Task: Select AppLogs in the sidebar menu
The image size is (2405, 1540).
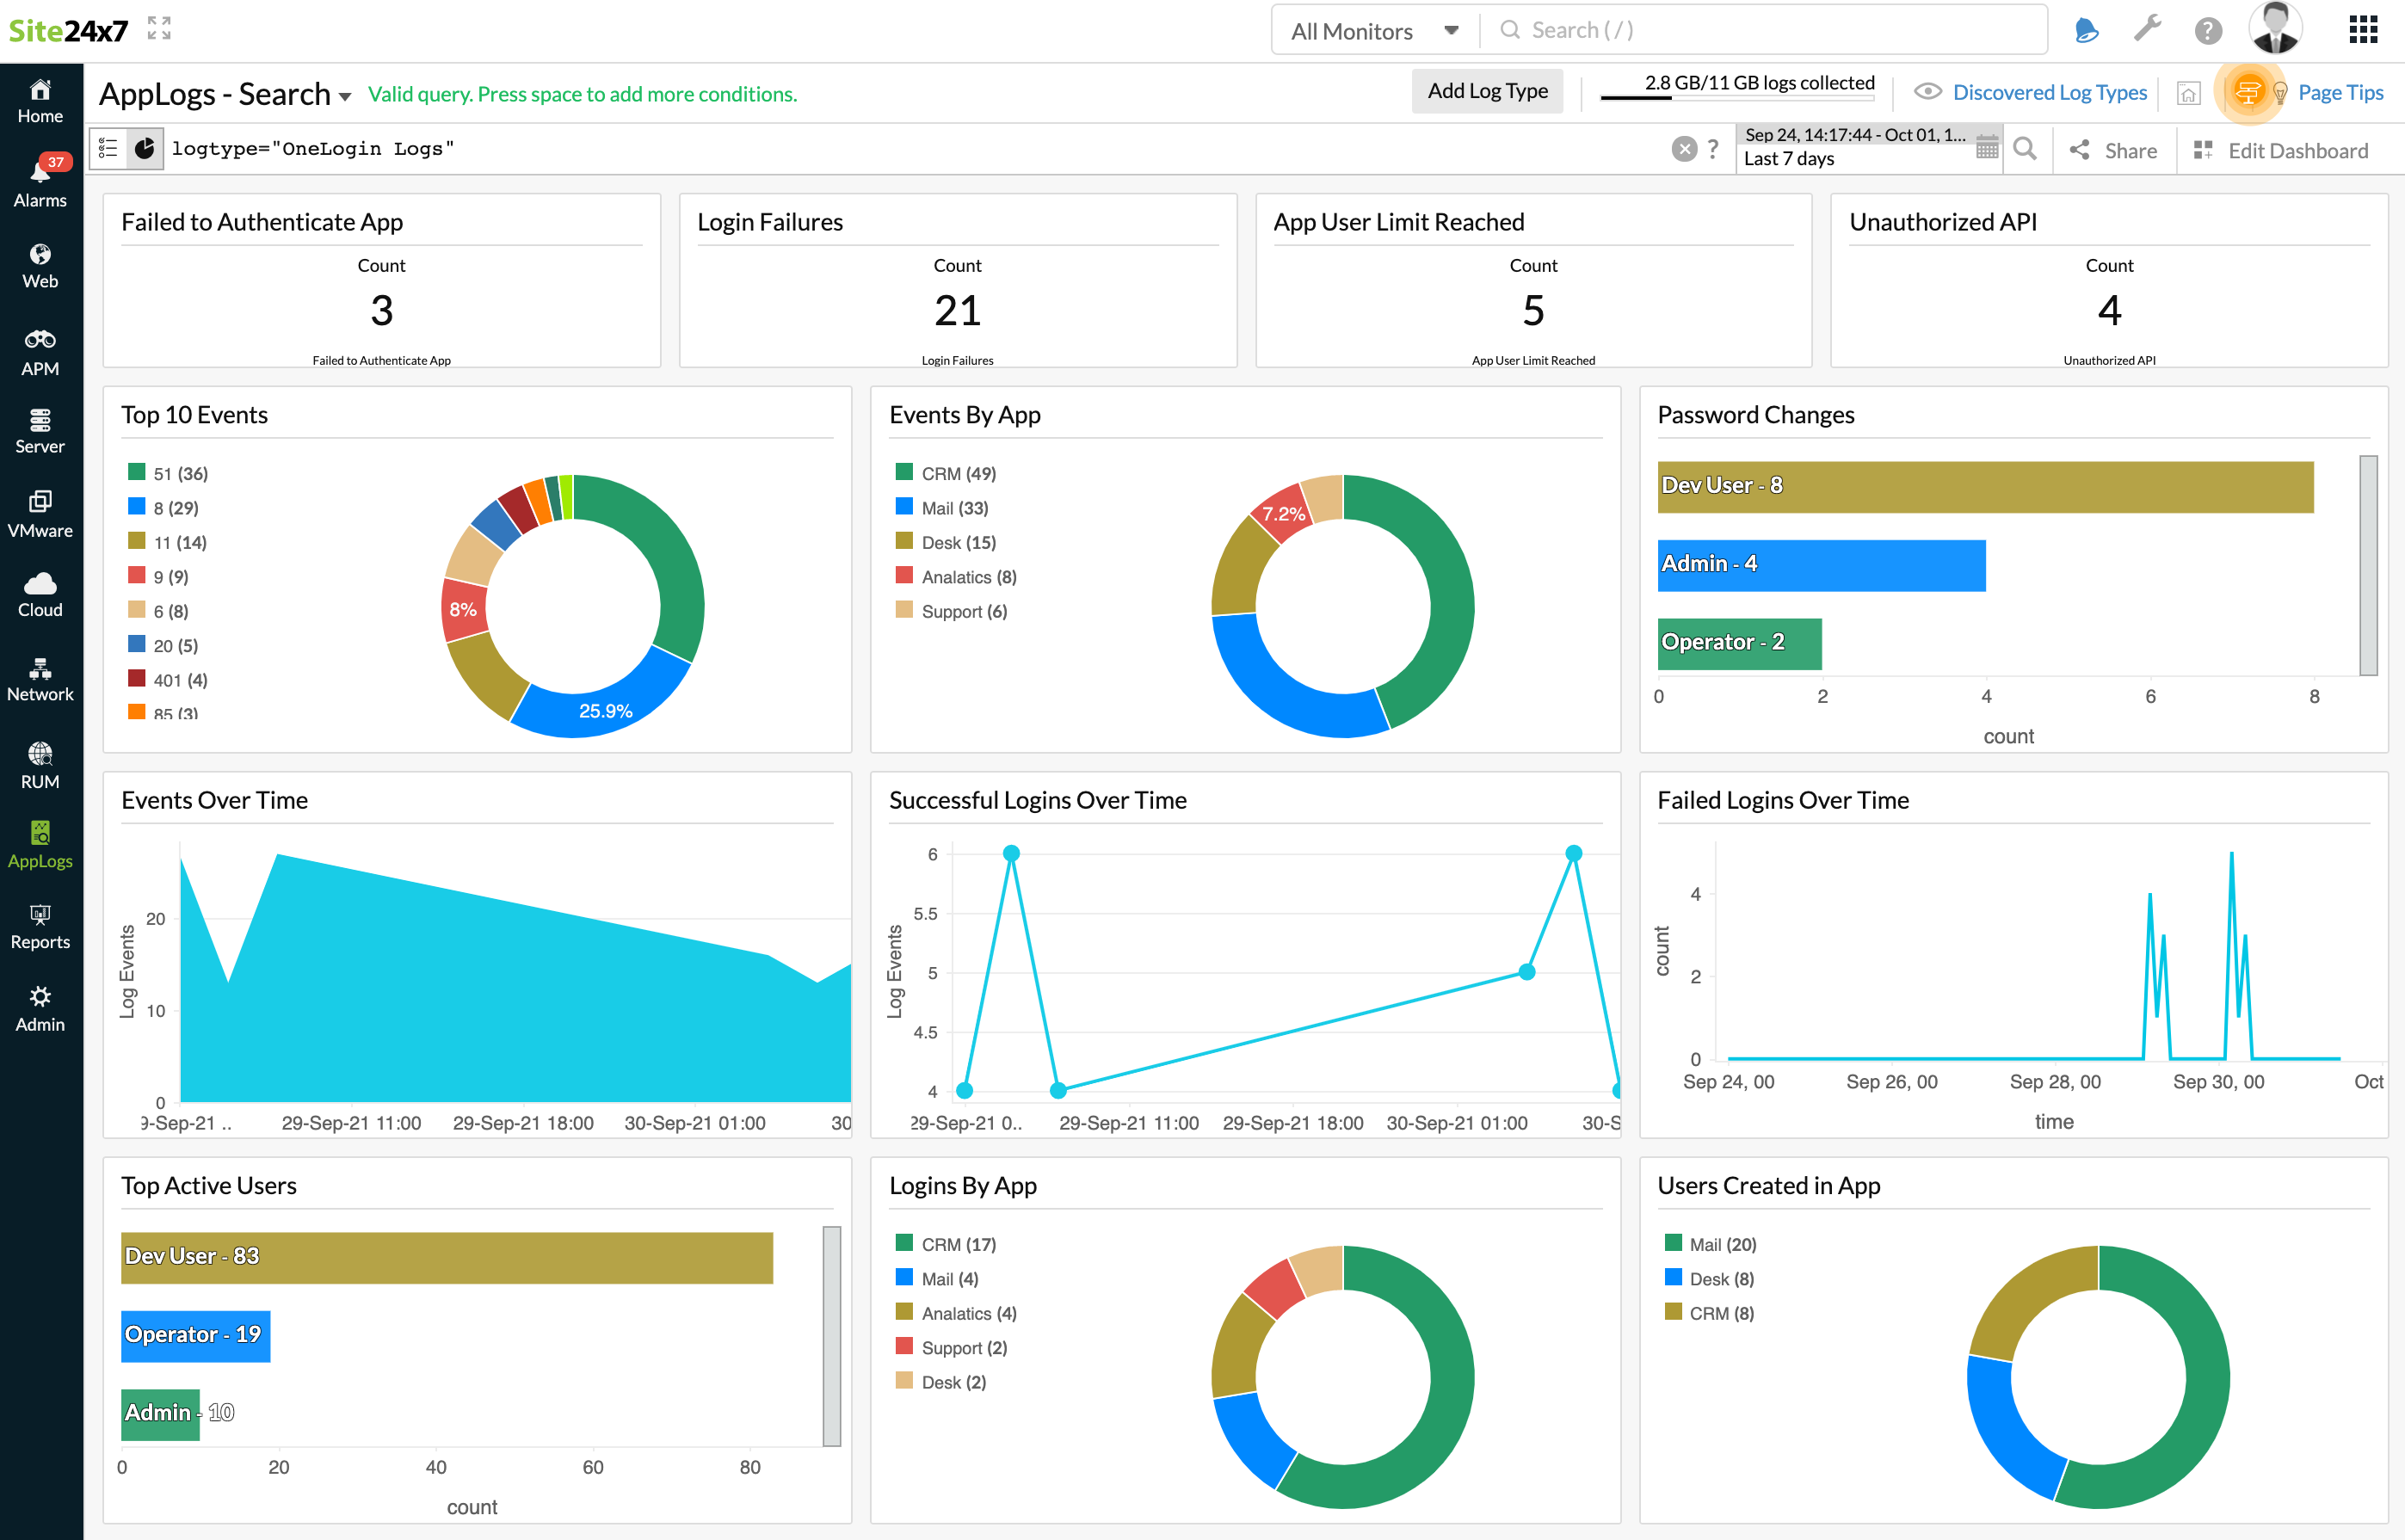Action: tap(40, 843)
